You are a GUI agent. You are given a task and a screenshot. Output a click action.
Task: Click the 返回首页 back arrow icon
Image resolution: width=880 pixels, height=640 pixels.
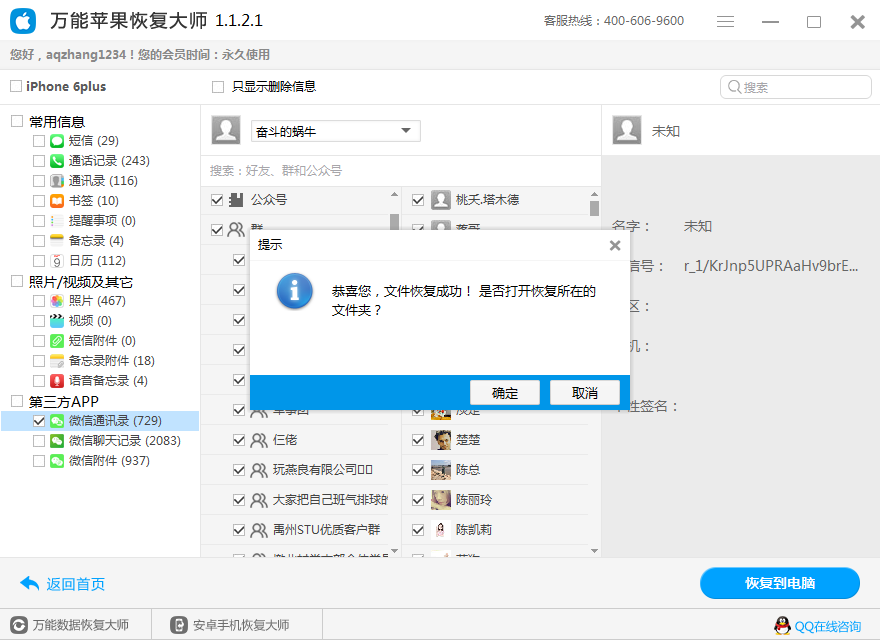(30, 584)
